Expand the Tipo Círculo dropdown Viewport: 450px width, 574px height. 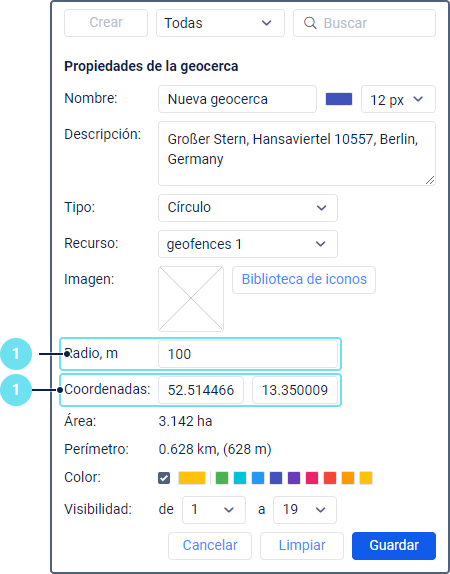[248, 208]
